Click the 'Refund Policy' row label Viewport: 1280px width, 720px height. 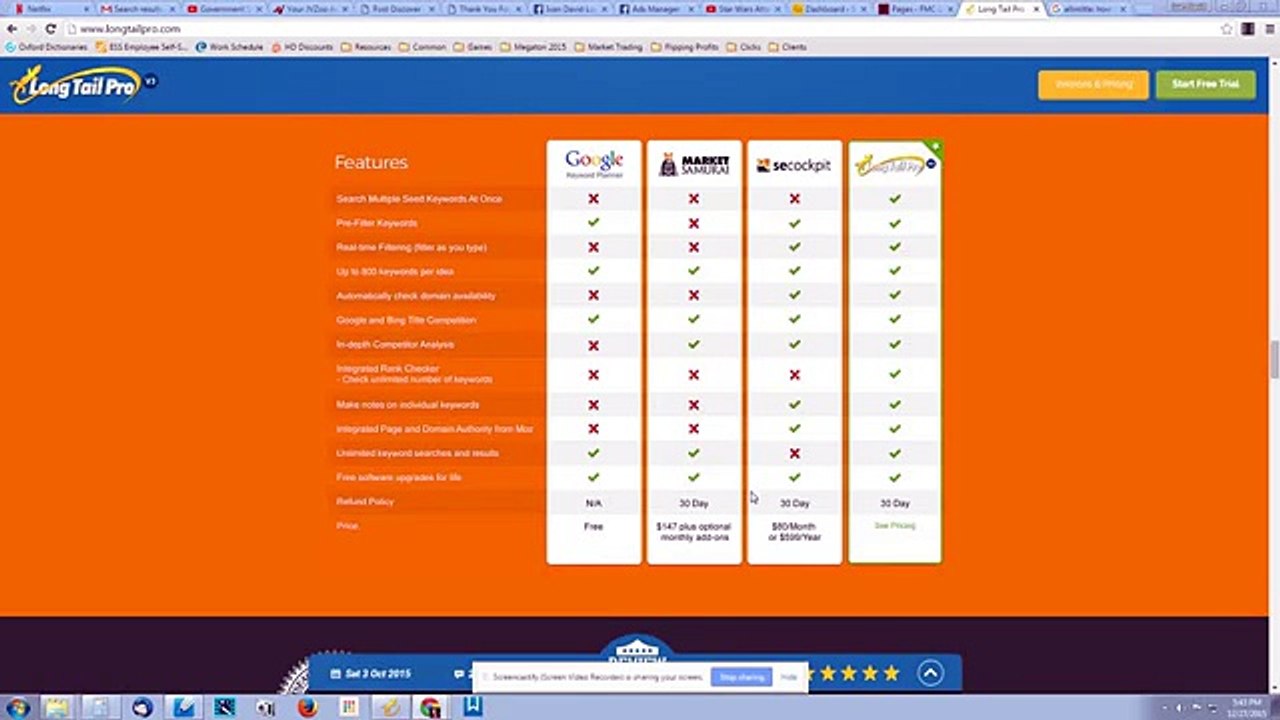click(x=365, y=502)
